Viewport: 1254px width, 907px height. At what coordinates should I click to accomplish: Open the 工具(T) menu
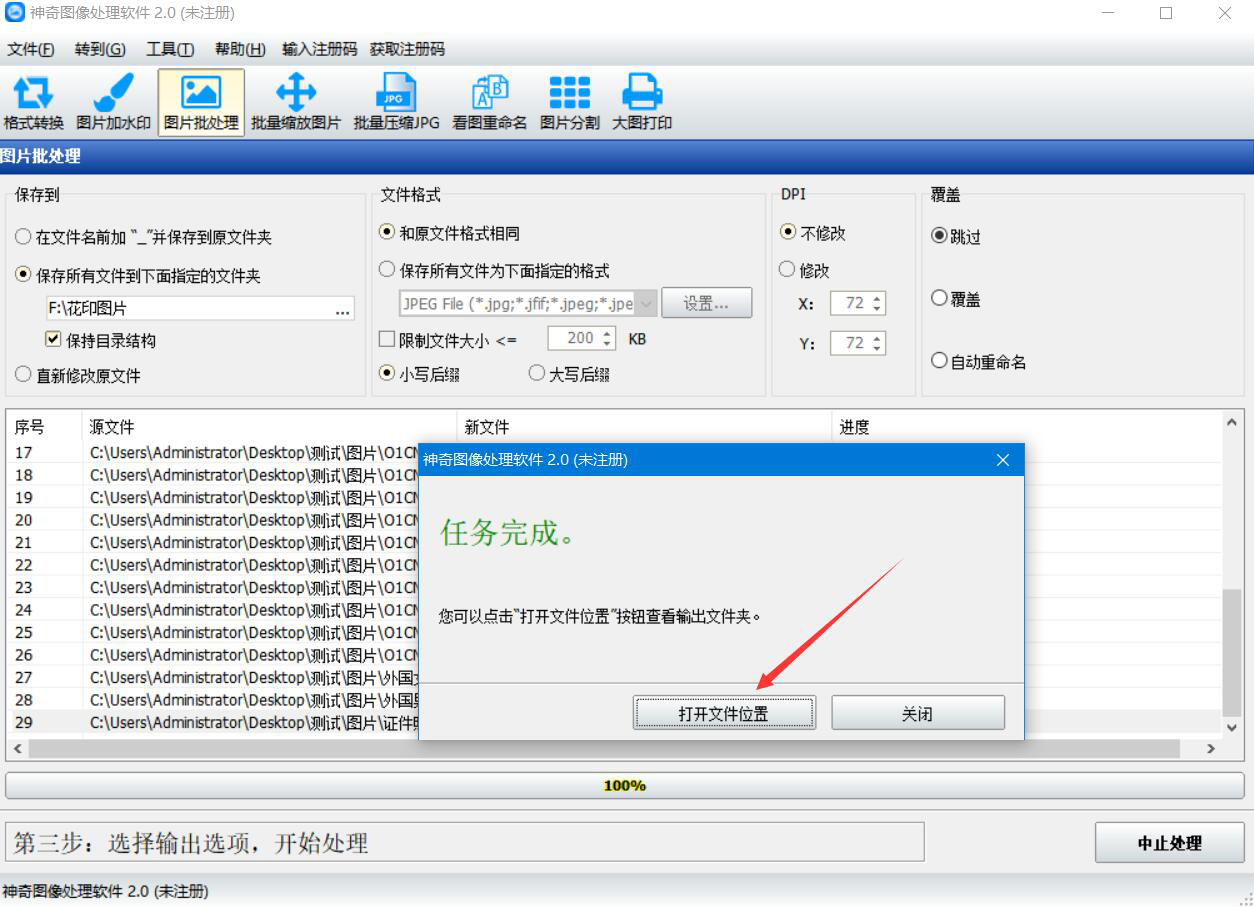(170, 49)
